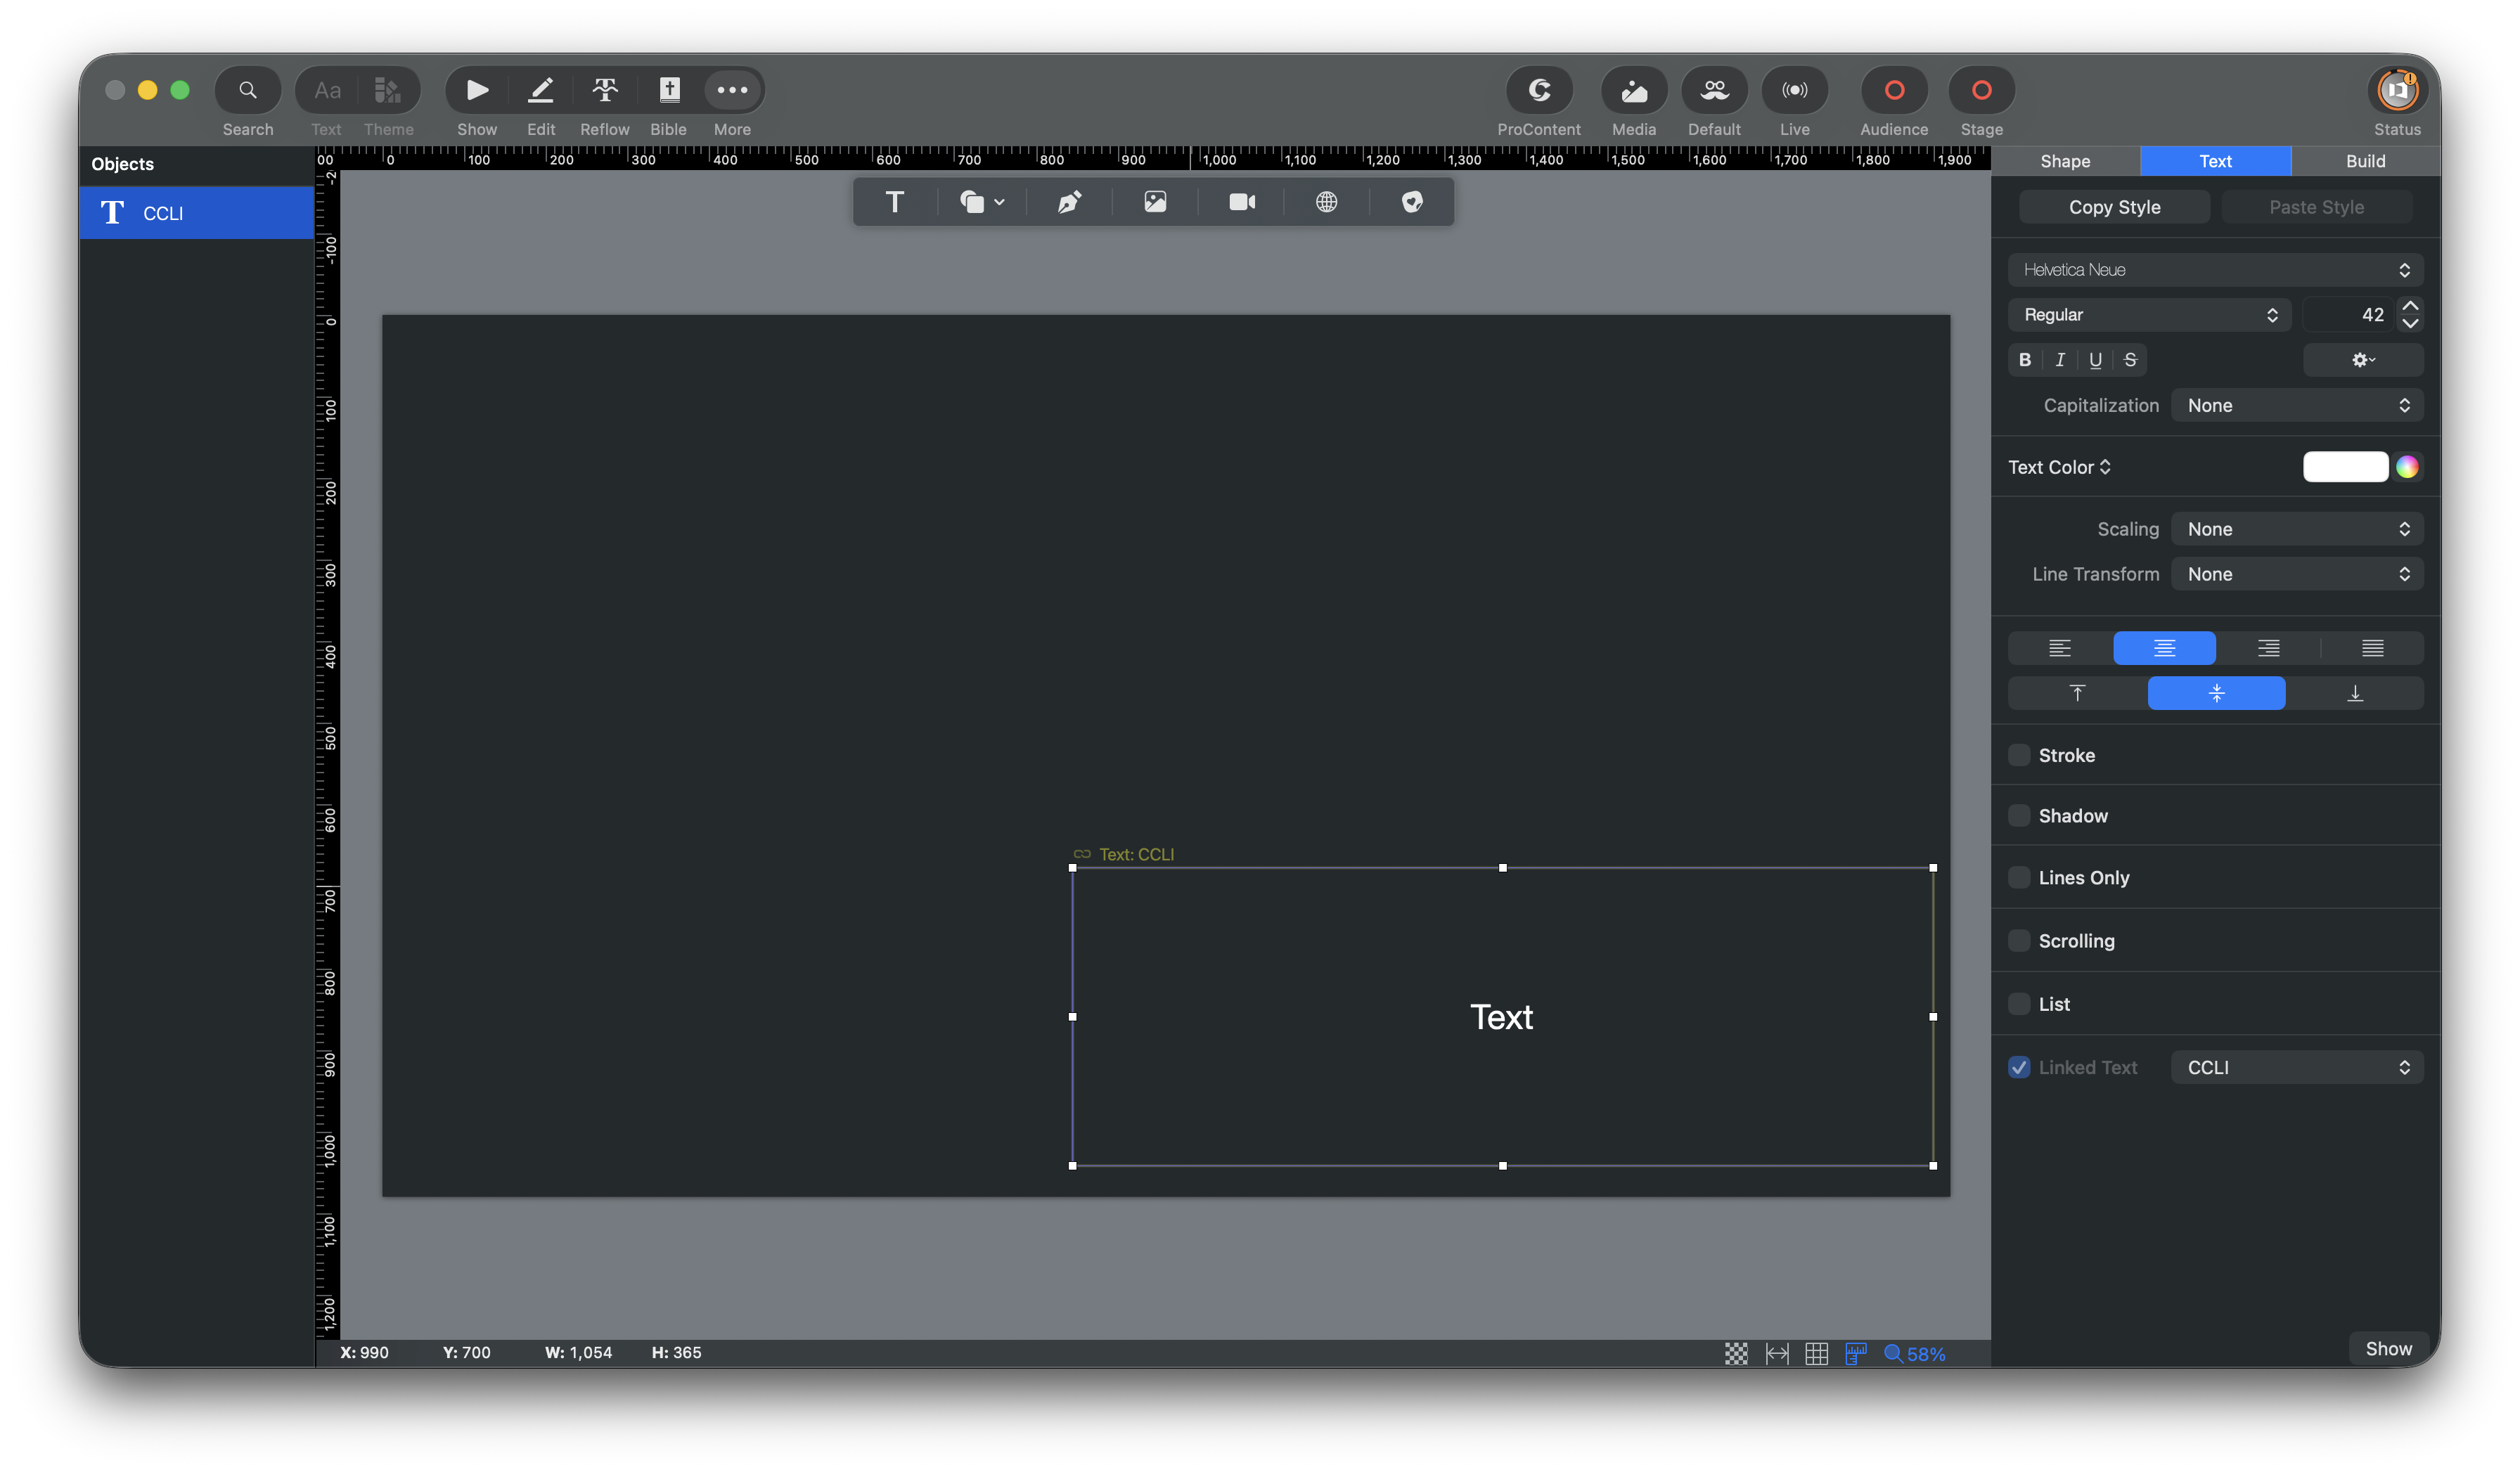Open the More toolbar menu
2520x1472 pixels.
point(732,90)
